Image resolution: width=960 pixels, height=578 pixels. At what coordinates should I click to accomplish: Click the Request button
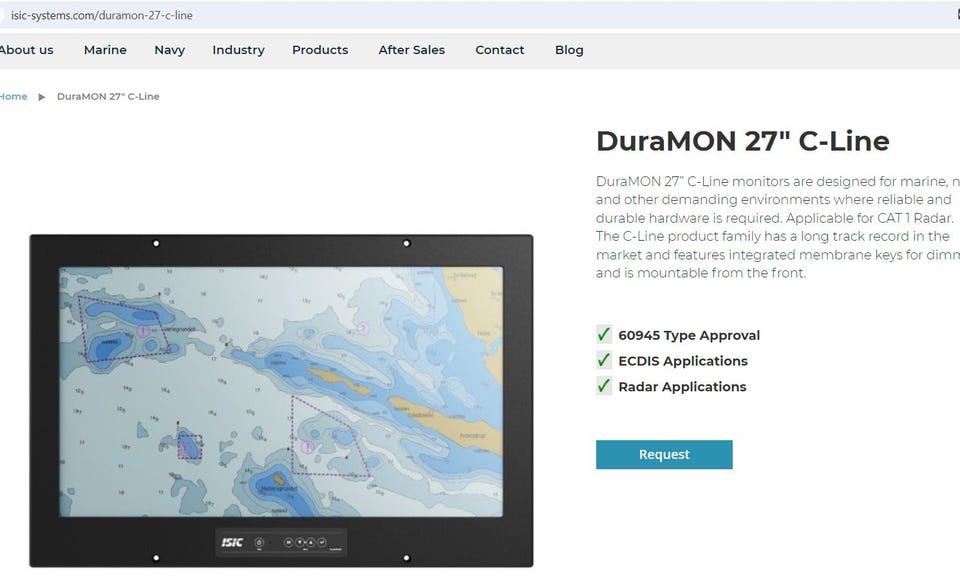[664, 454]
